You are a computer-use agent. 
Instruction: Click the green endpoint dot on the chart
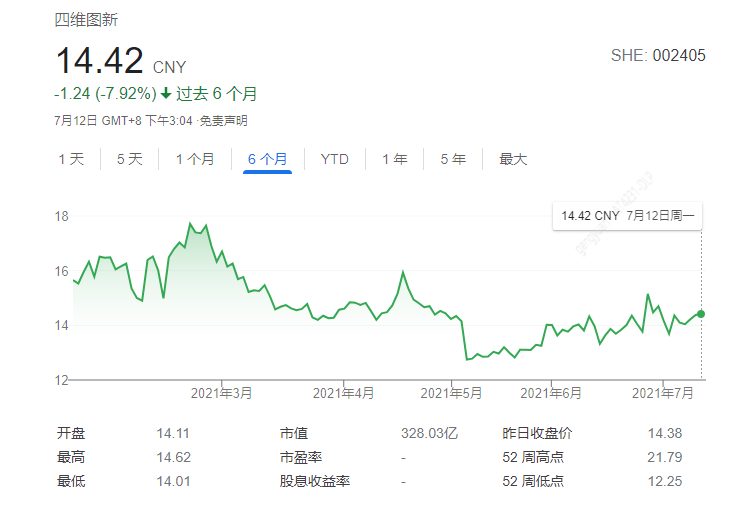(x=701, y=314)
